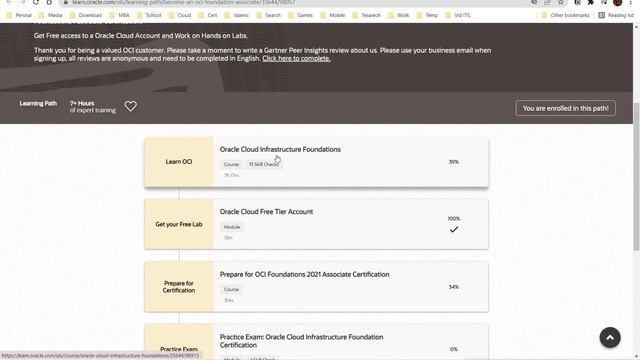Viewport: 640px width, 360px height.
Task: Click the Practice Exam step label
Action: (x=179, y=349)
